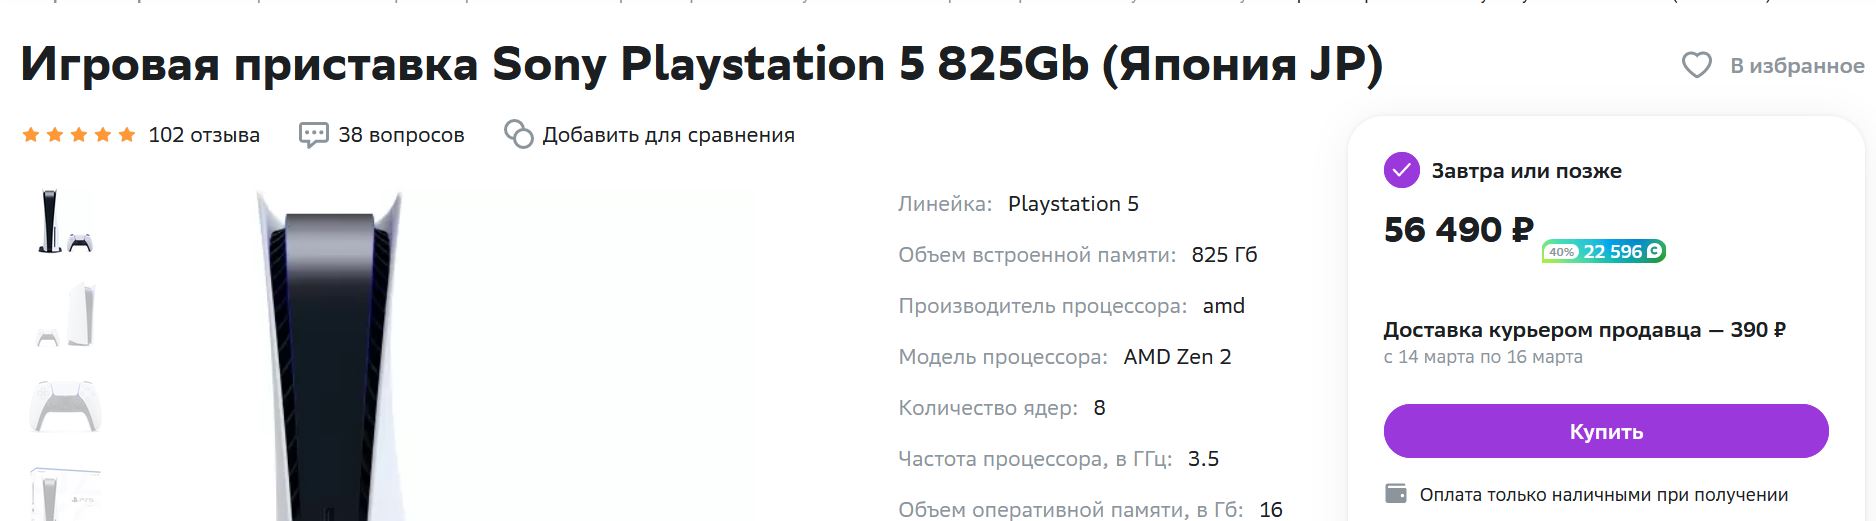Image resolution: width=1876 pixels, height=521 pixels.
Task: Add to favorites via "В избранное" label
Action: [1797, 66]
